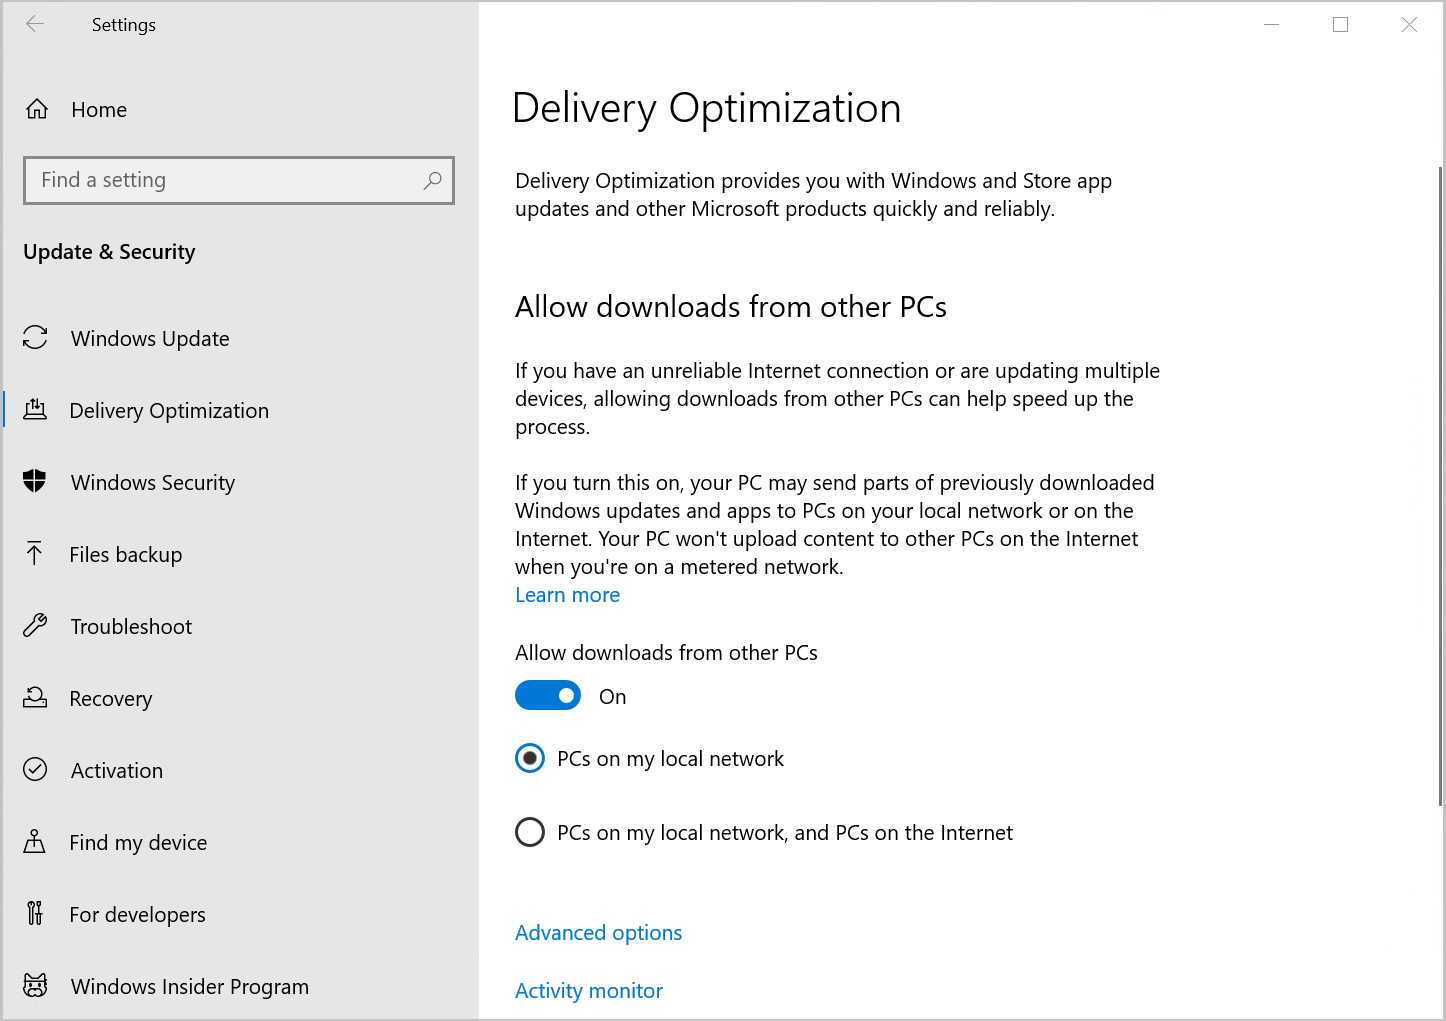Turn off Allow downloads from other PCs
Screen dimensions: 1446x1021
point(548,695)
